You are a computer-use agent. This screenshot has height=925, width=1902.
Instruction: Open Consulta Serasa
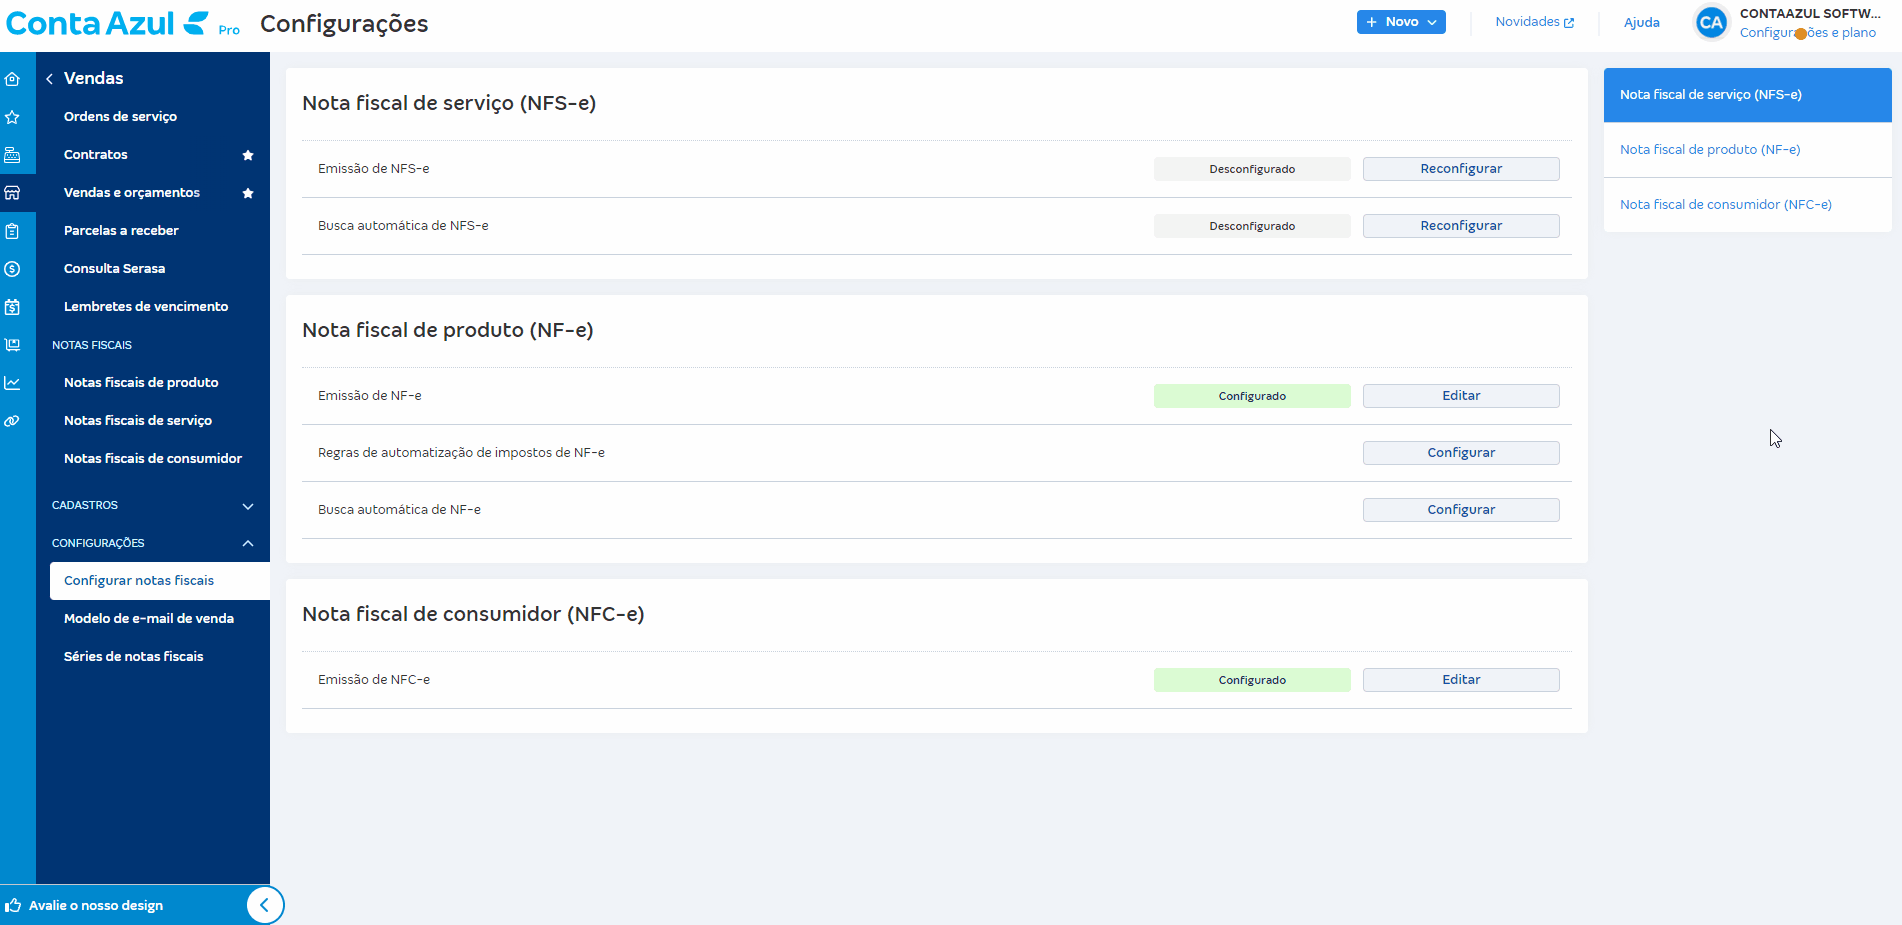[x=114, y=269]
